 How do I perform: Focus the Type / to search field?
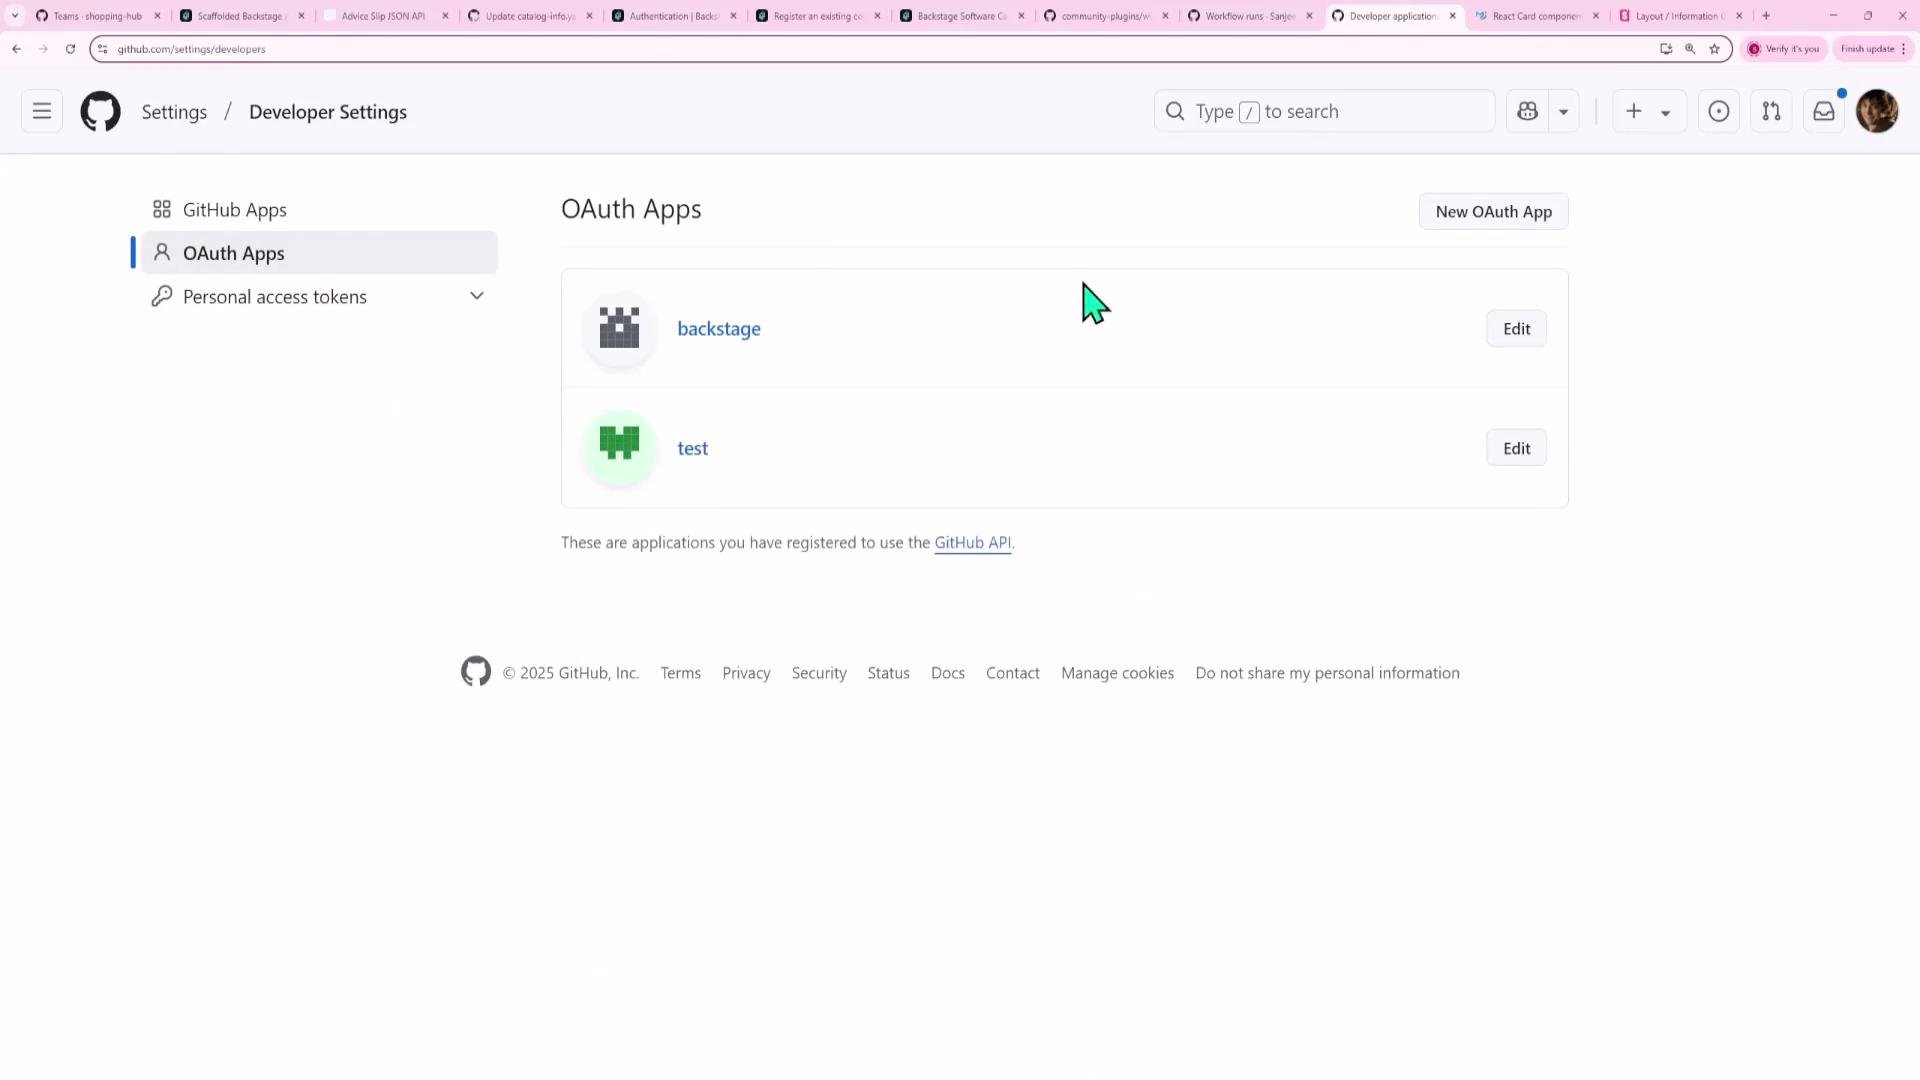[1324, 111]
